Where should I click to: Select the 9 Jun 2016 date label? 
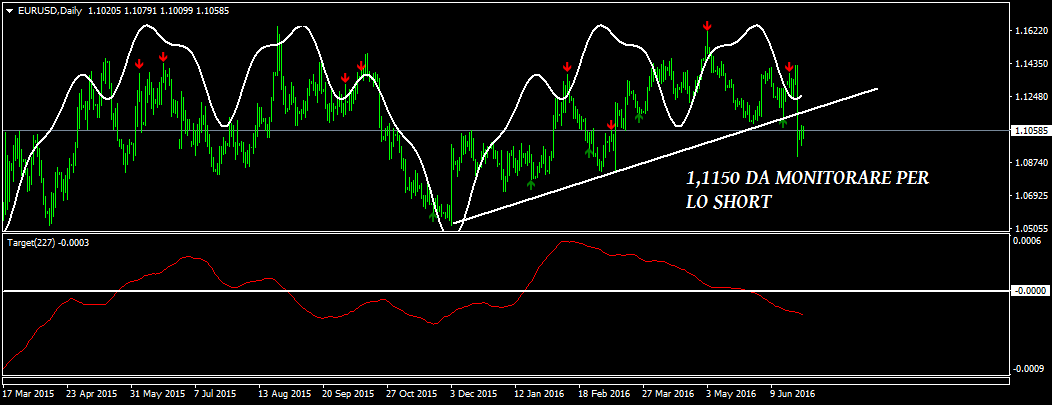click(x=792, y=393)
